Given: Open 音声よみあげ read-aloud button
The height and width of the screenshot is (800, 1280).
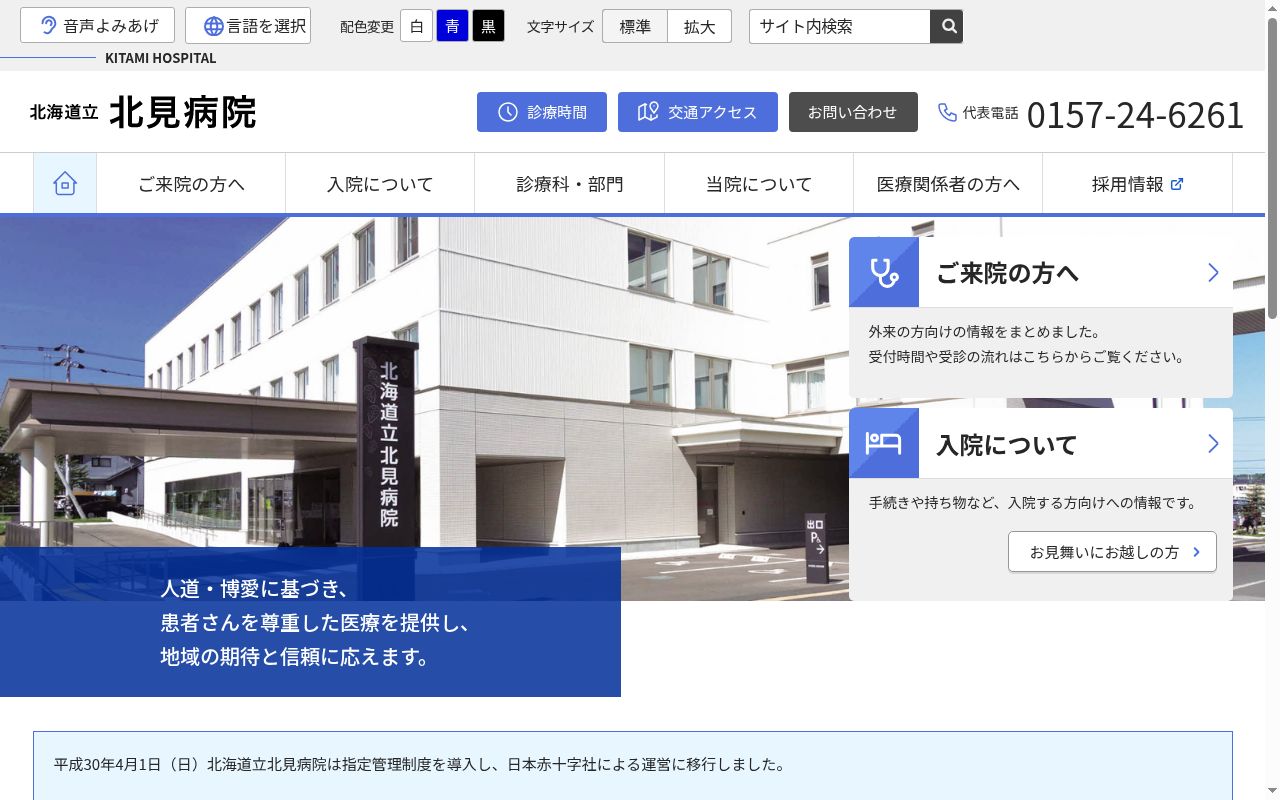Looking at the screenshot, I should (x=97, y=26).
